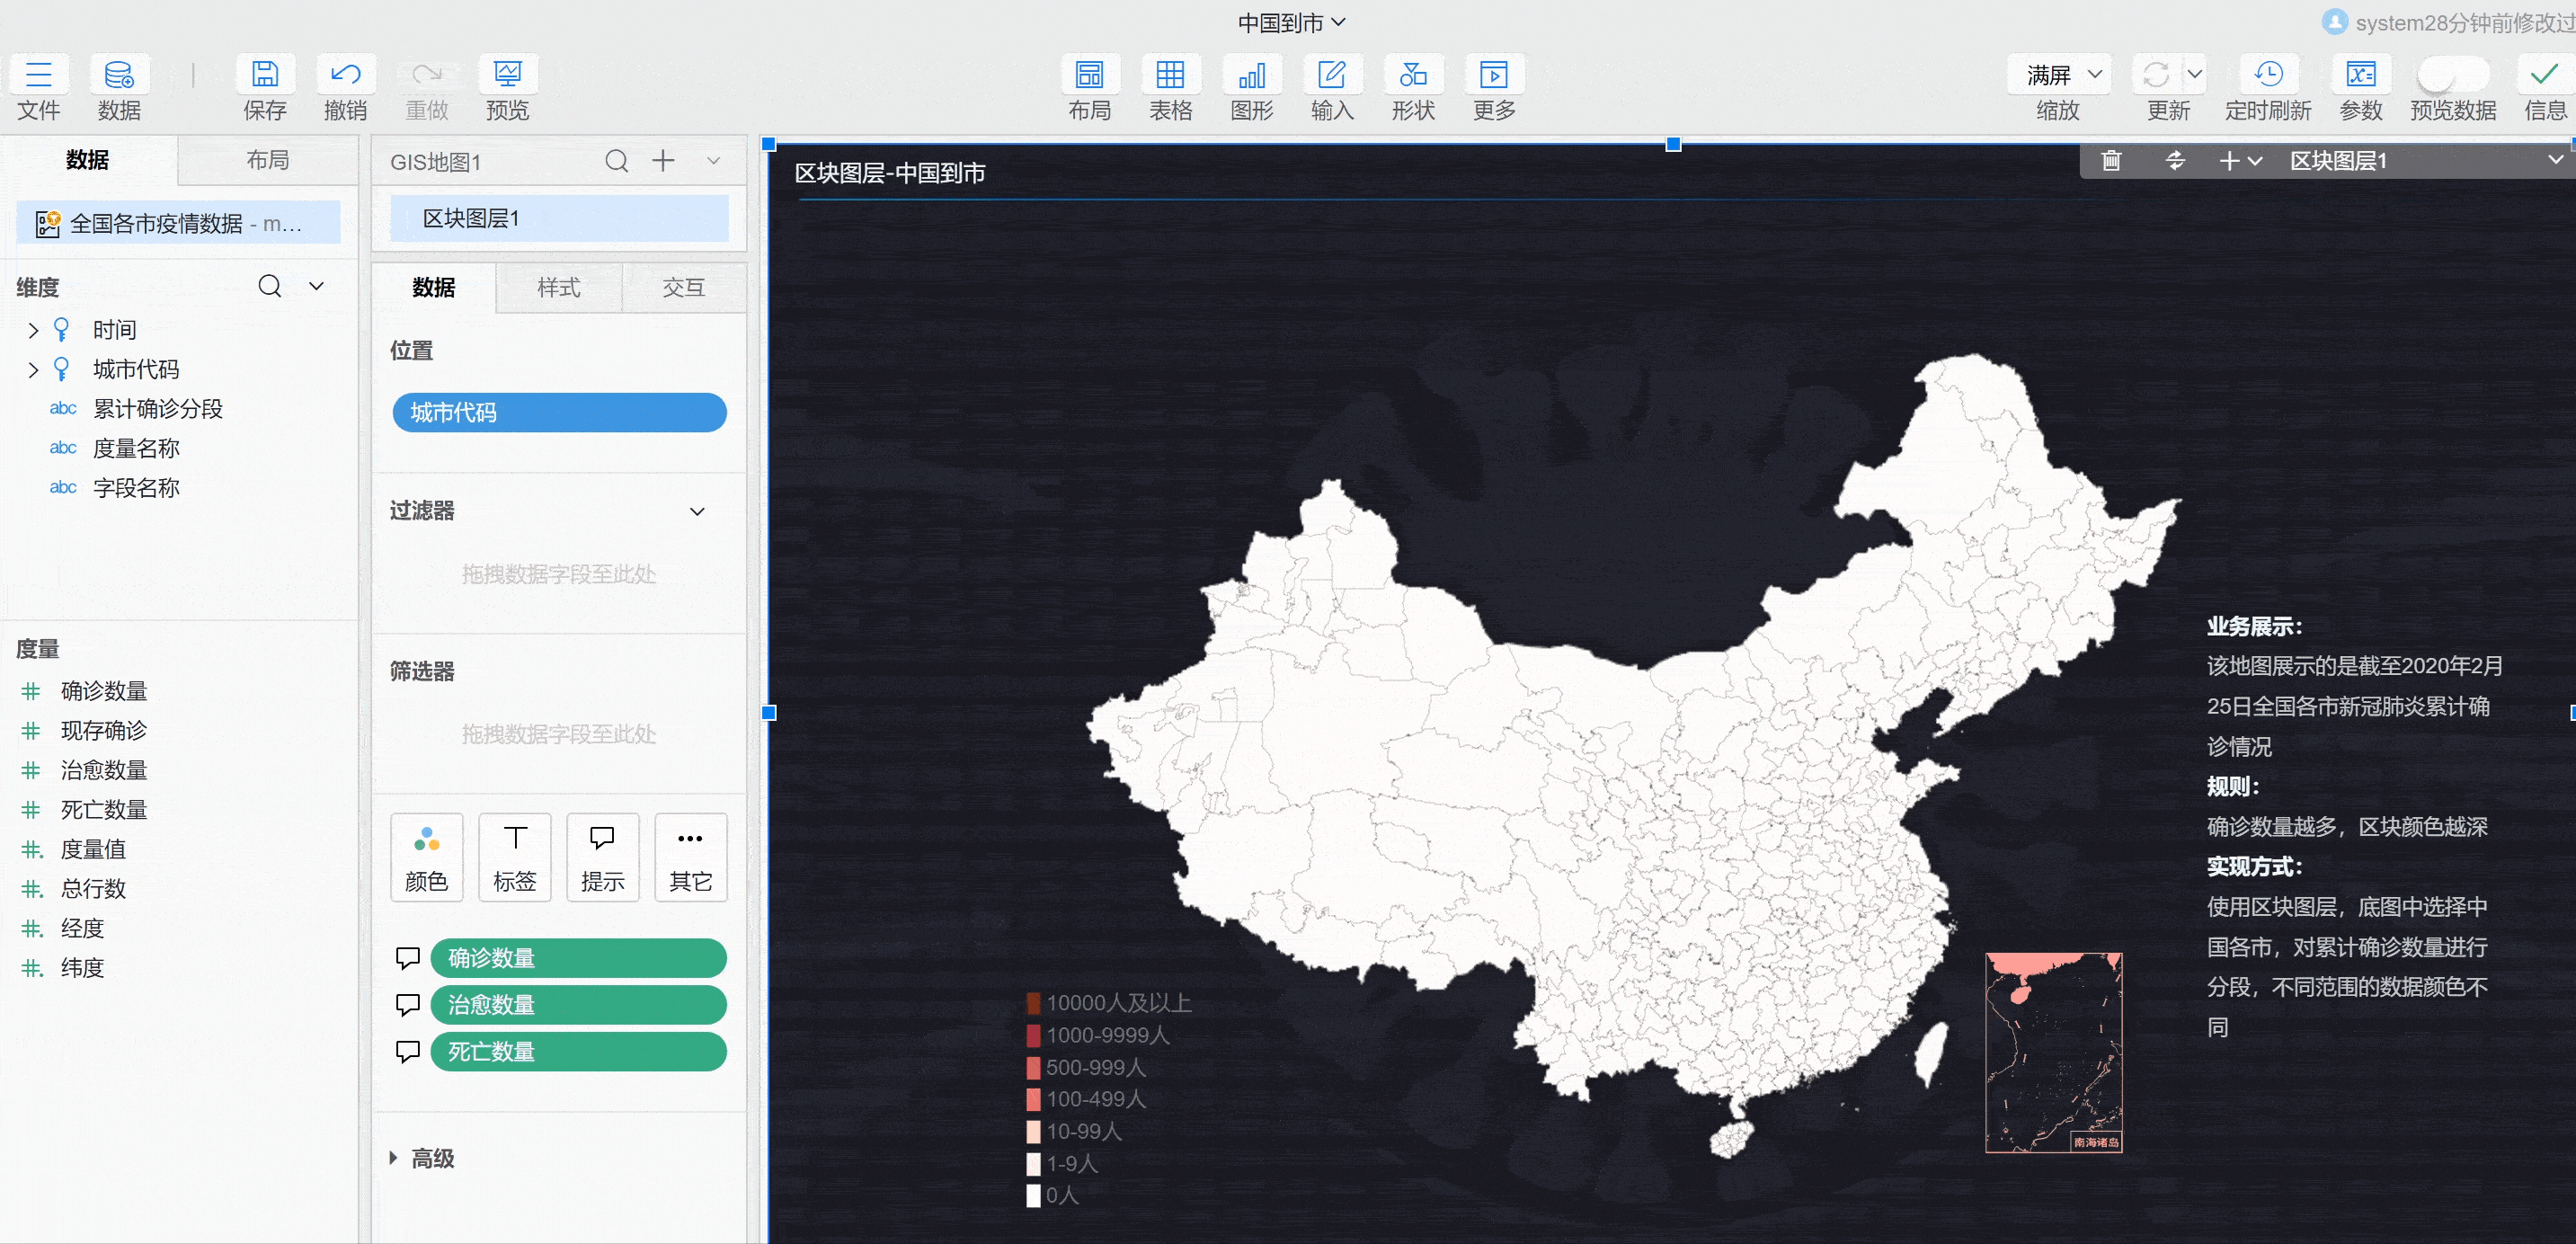Click the 死亡数量 green pill
This screenshot has height=1244, width=2576.
(578, 1052)
